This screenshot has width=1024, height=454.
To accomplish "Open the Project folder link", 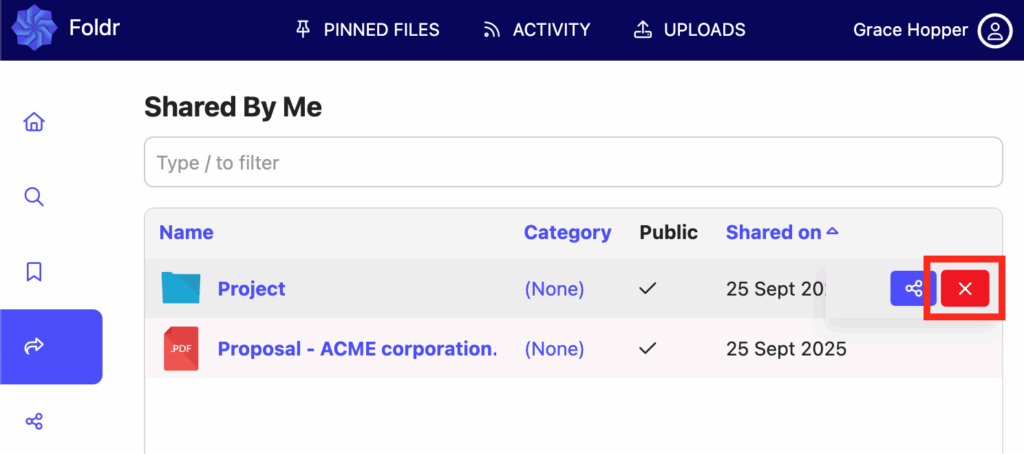I will (251, 289).
